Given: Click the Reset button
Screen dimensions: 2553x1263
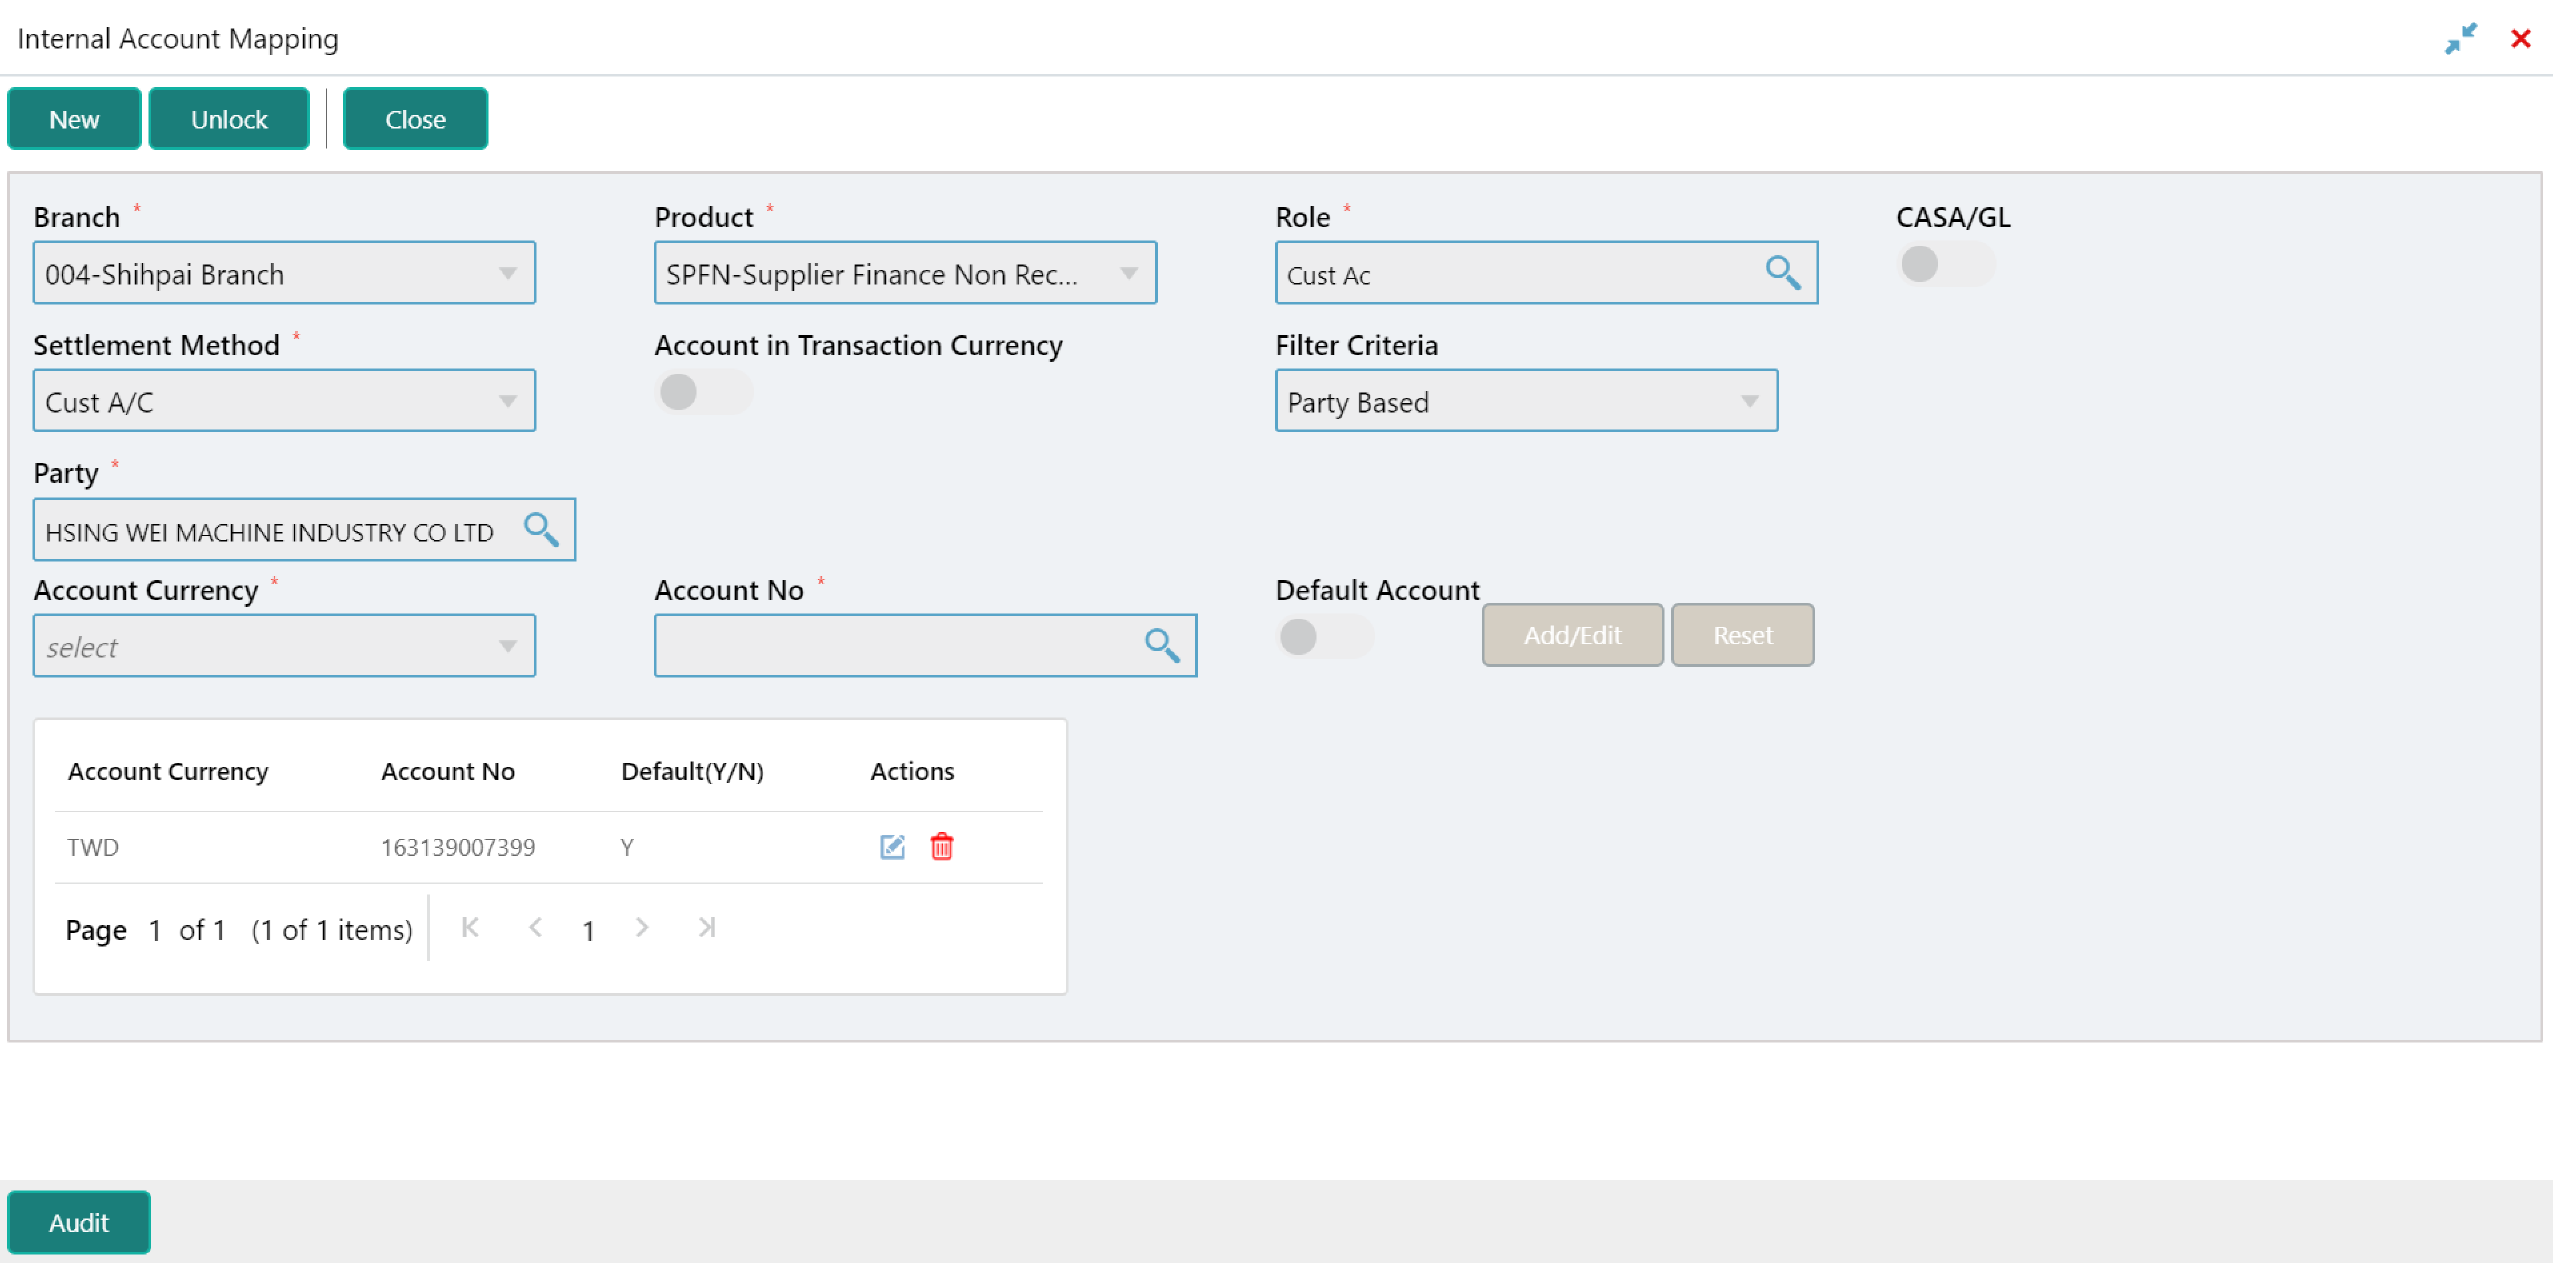Looking at the screenshot, I should pos(1742,635).
